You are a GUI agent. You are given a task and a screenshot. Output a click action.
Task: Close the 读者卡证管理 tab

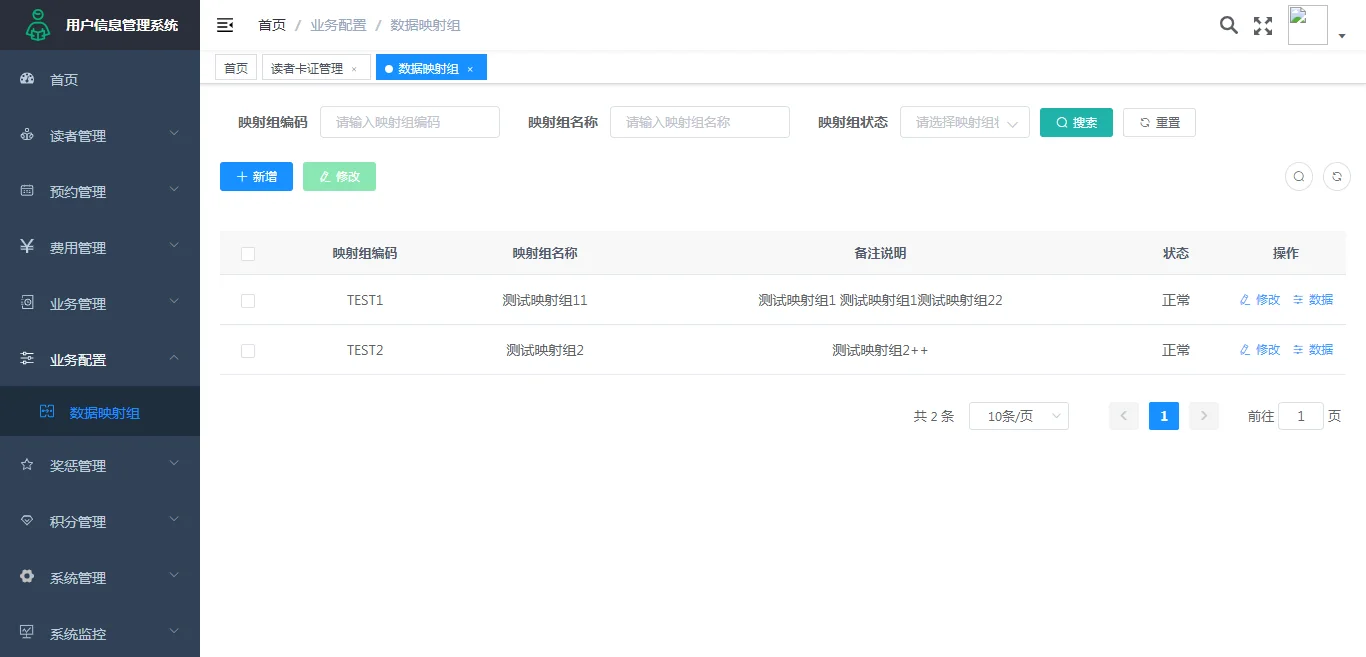coord(354,69)
